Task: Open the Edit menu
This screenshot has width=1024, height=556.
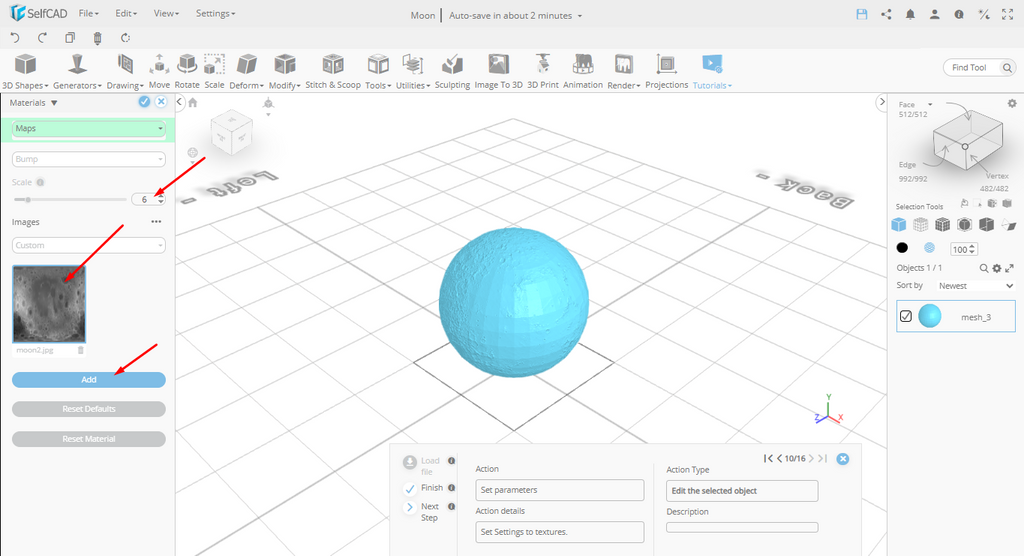Action: click(x=126, y=13)
